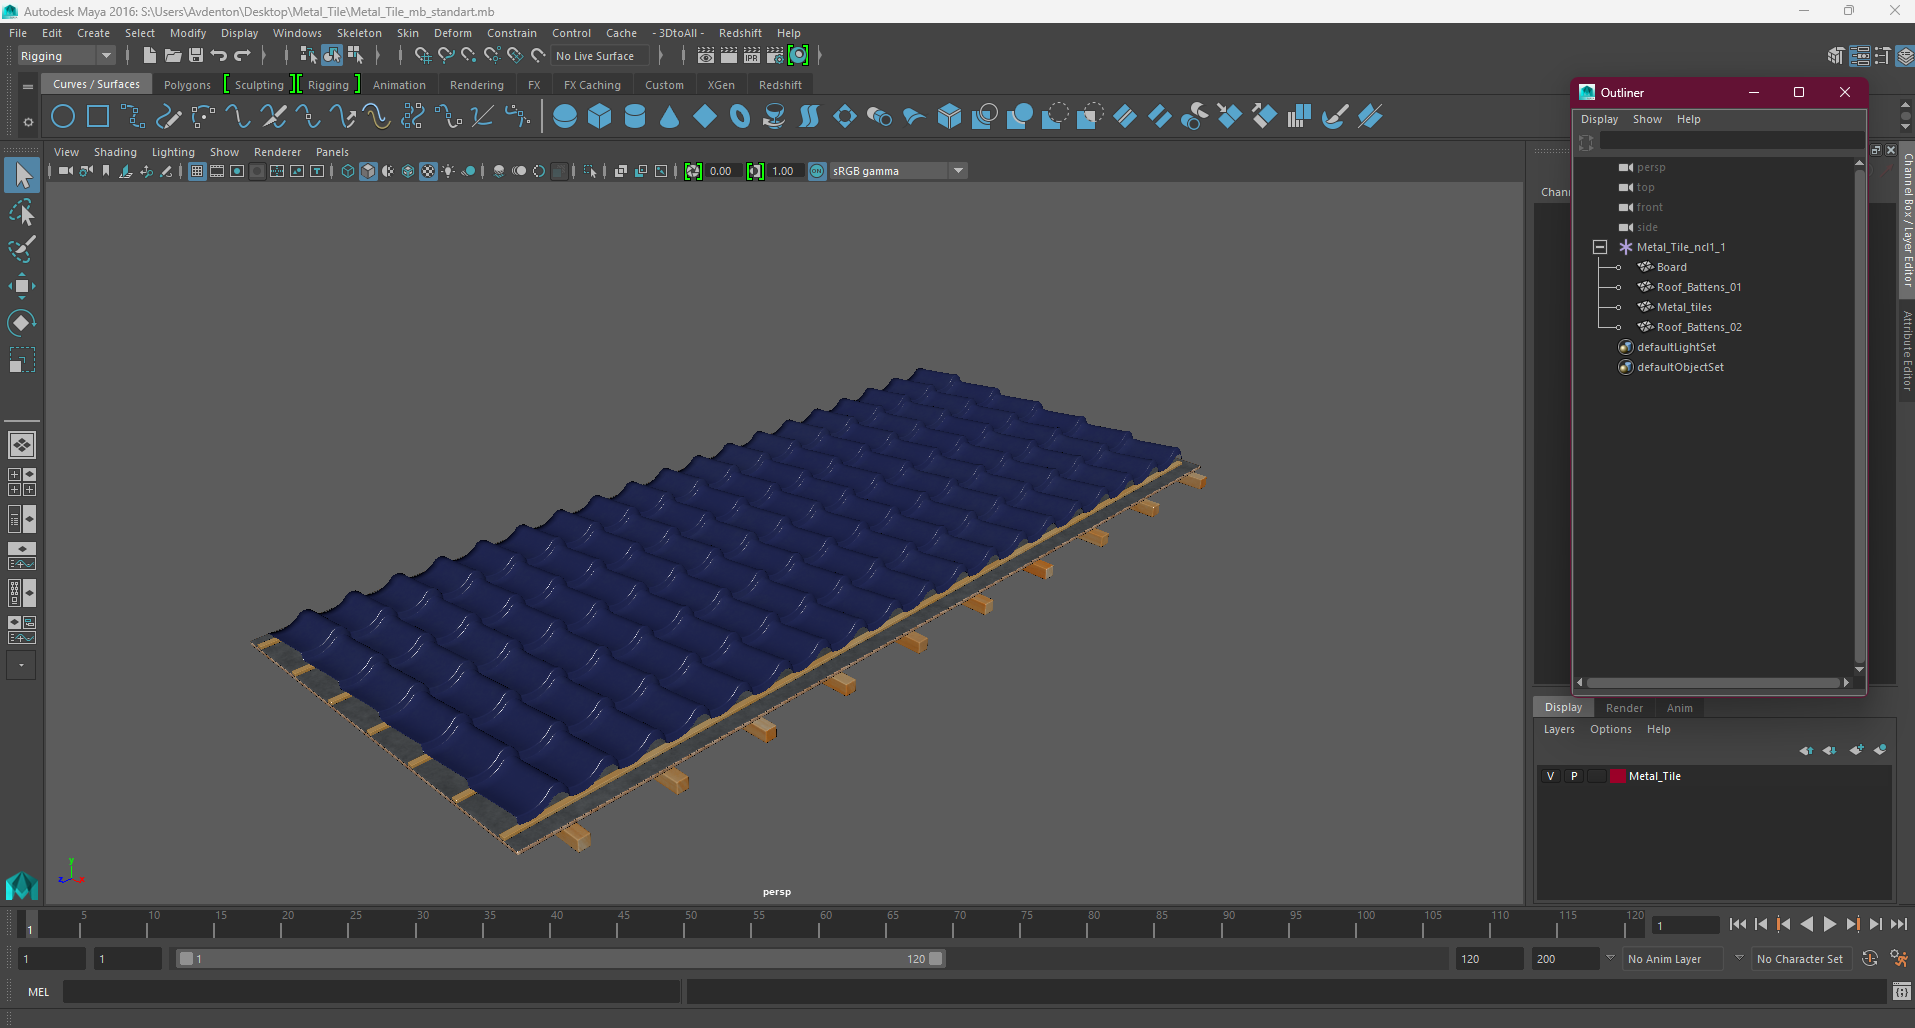This screenshot has width=1915, height=1028.
Task: Toggle Metal_Tile layer playback P box
Action: click(x=1574, y=777)
